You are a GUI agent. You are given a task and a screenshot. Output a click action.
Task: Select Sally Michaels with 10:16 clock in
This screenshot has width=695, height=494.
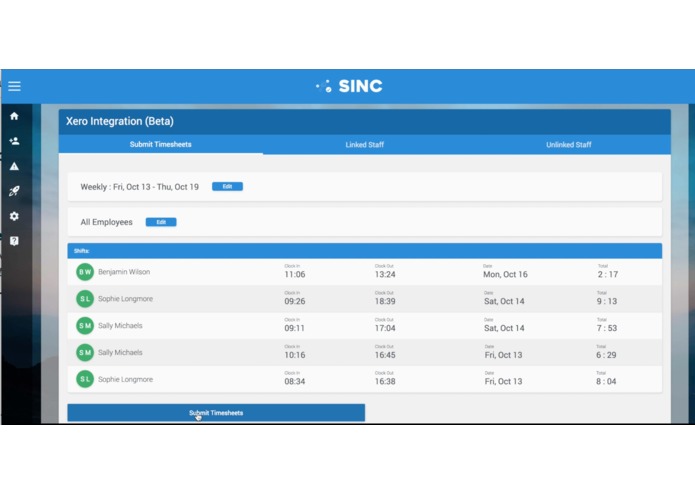pos(120,353)
